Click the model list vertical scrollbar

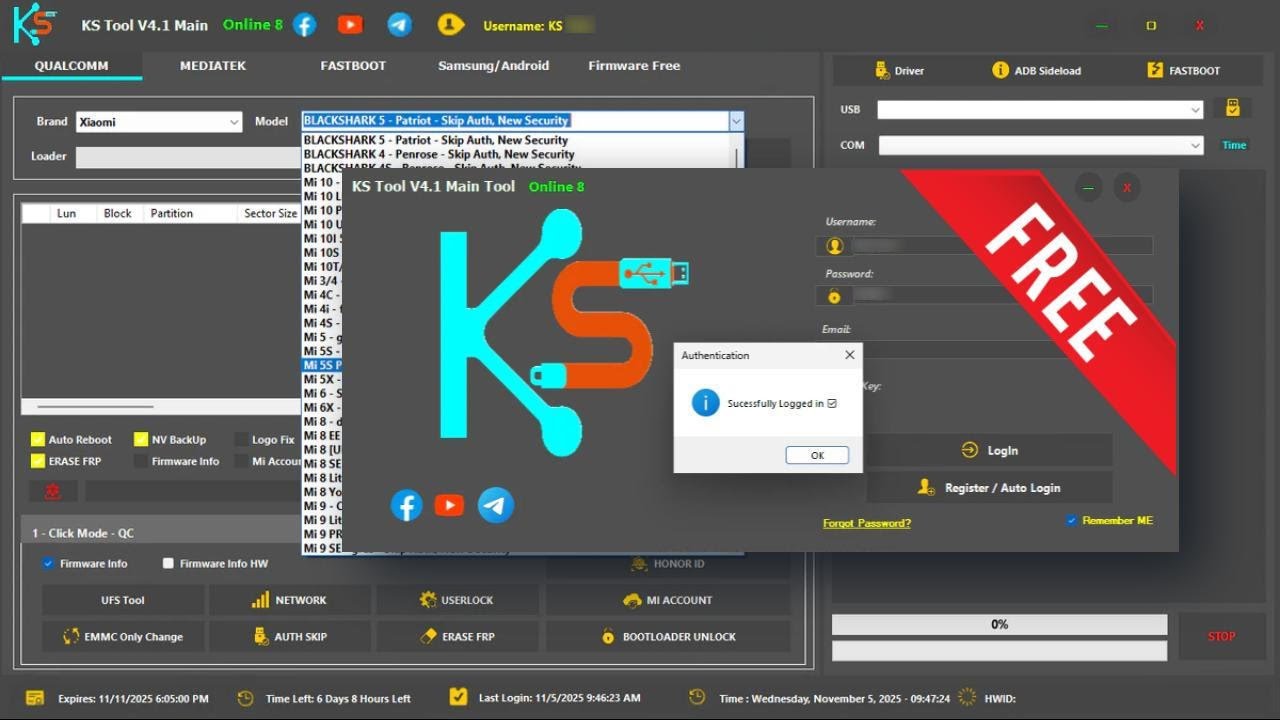pyautogui.click(x=739, y=158)
